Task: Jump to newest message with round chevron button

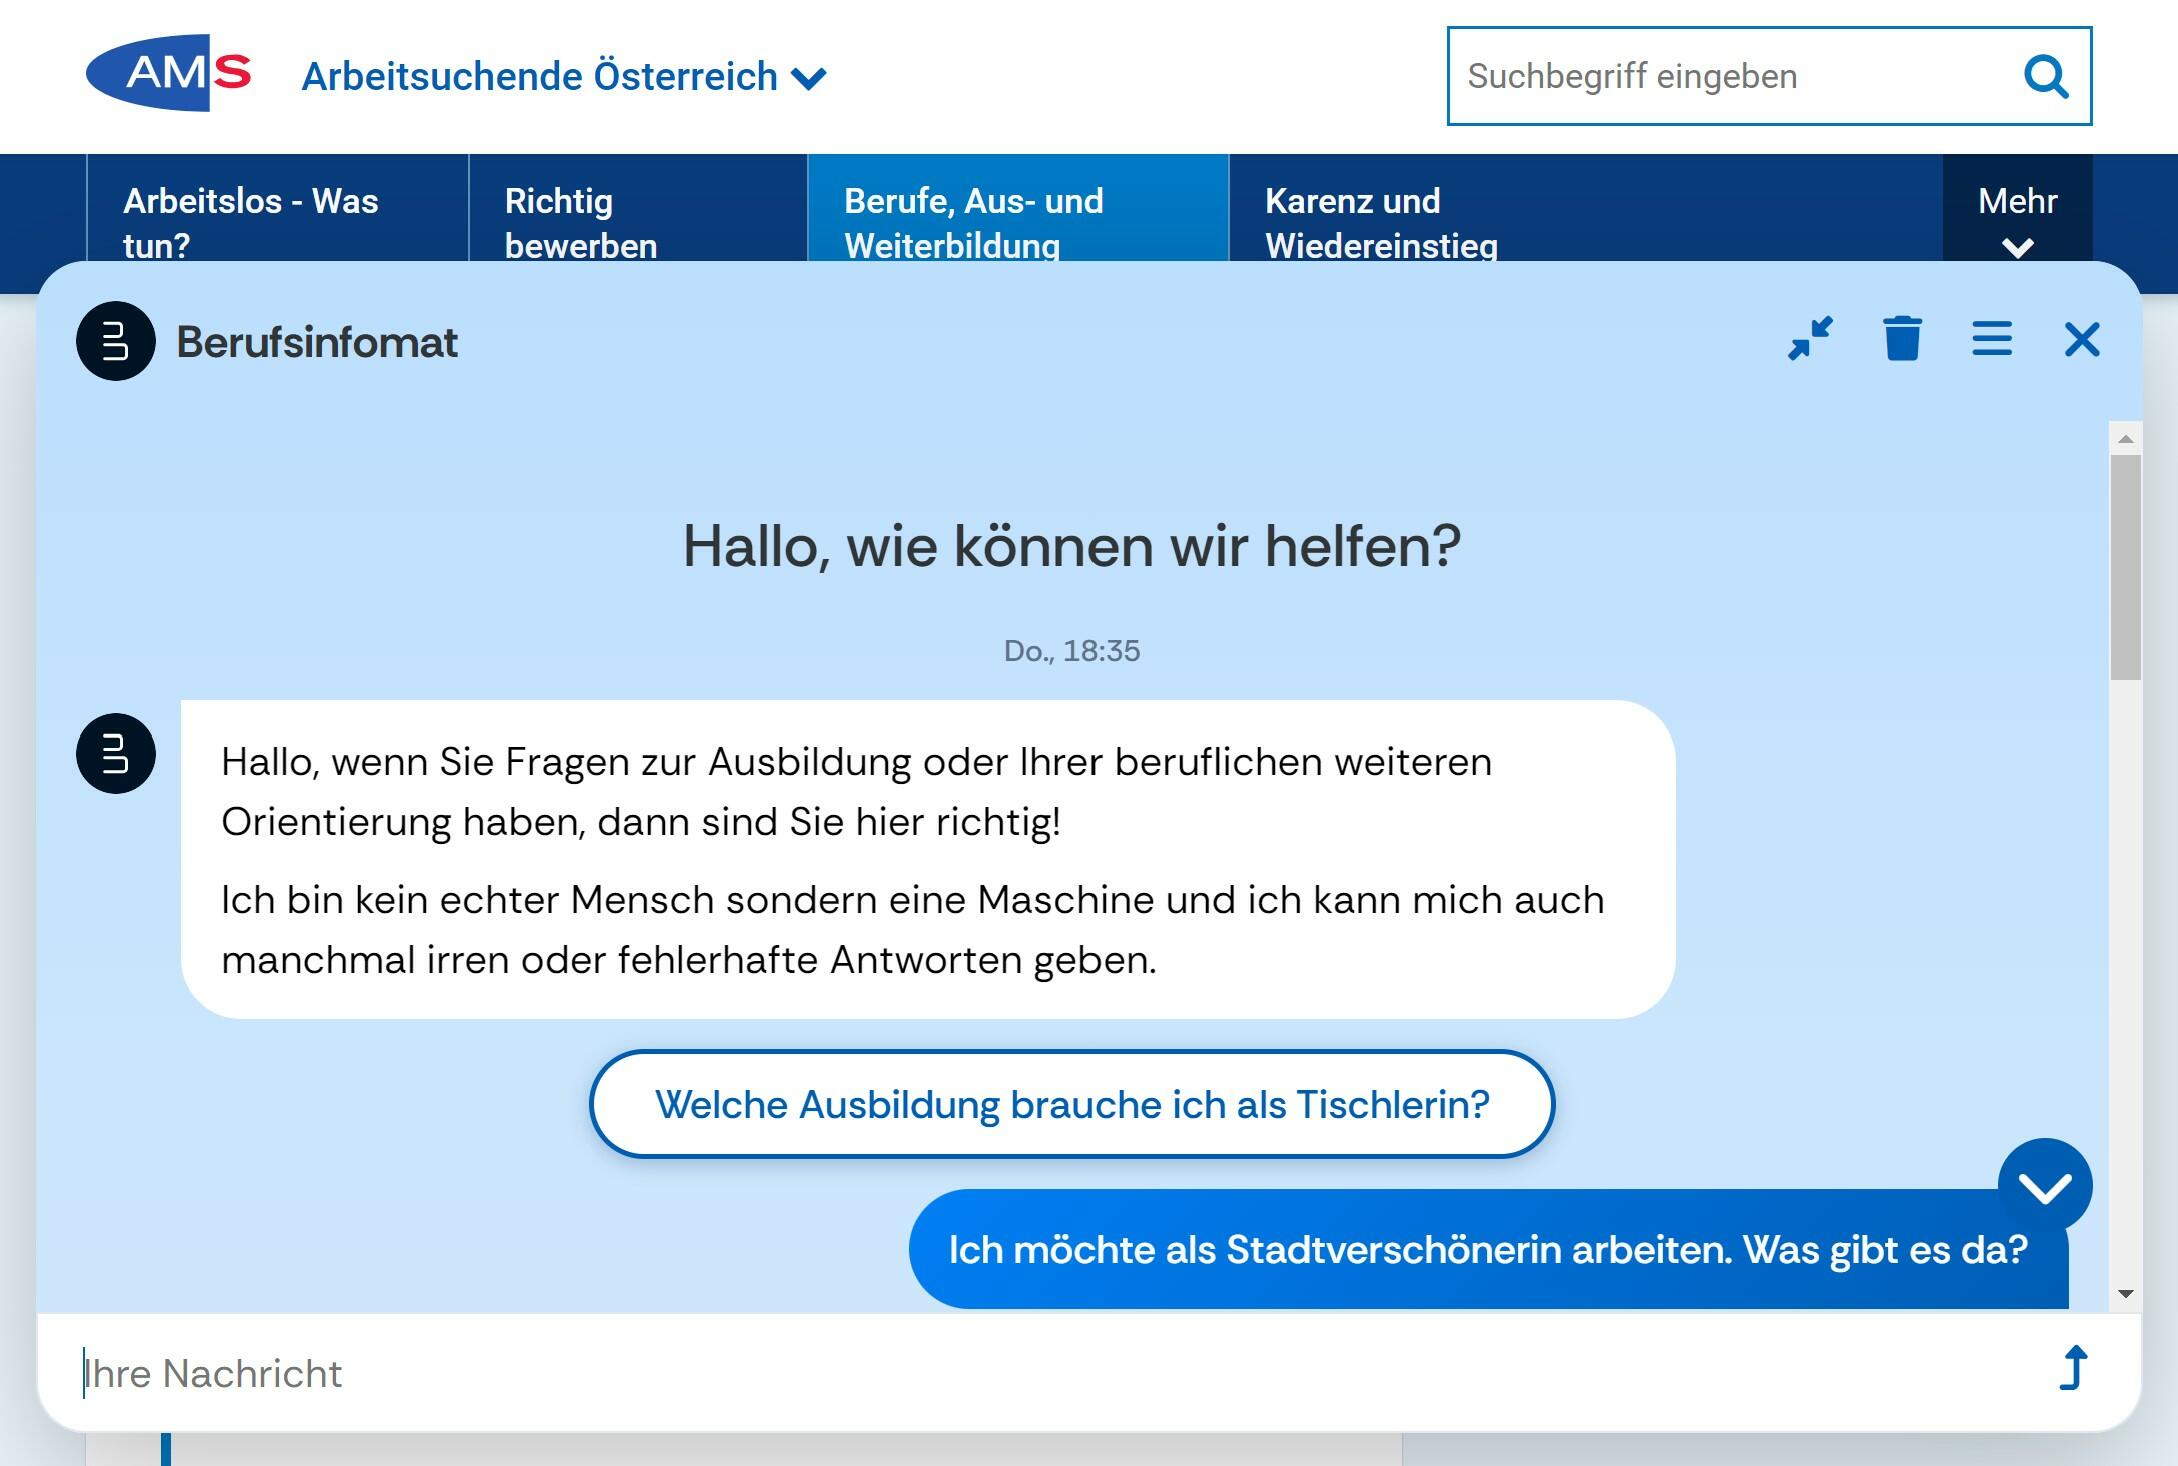Action: pyautogui.click(x=2044, y=1185)
